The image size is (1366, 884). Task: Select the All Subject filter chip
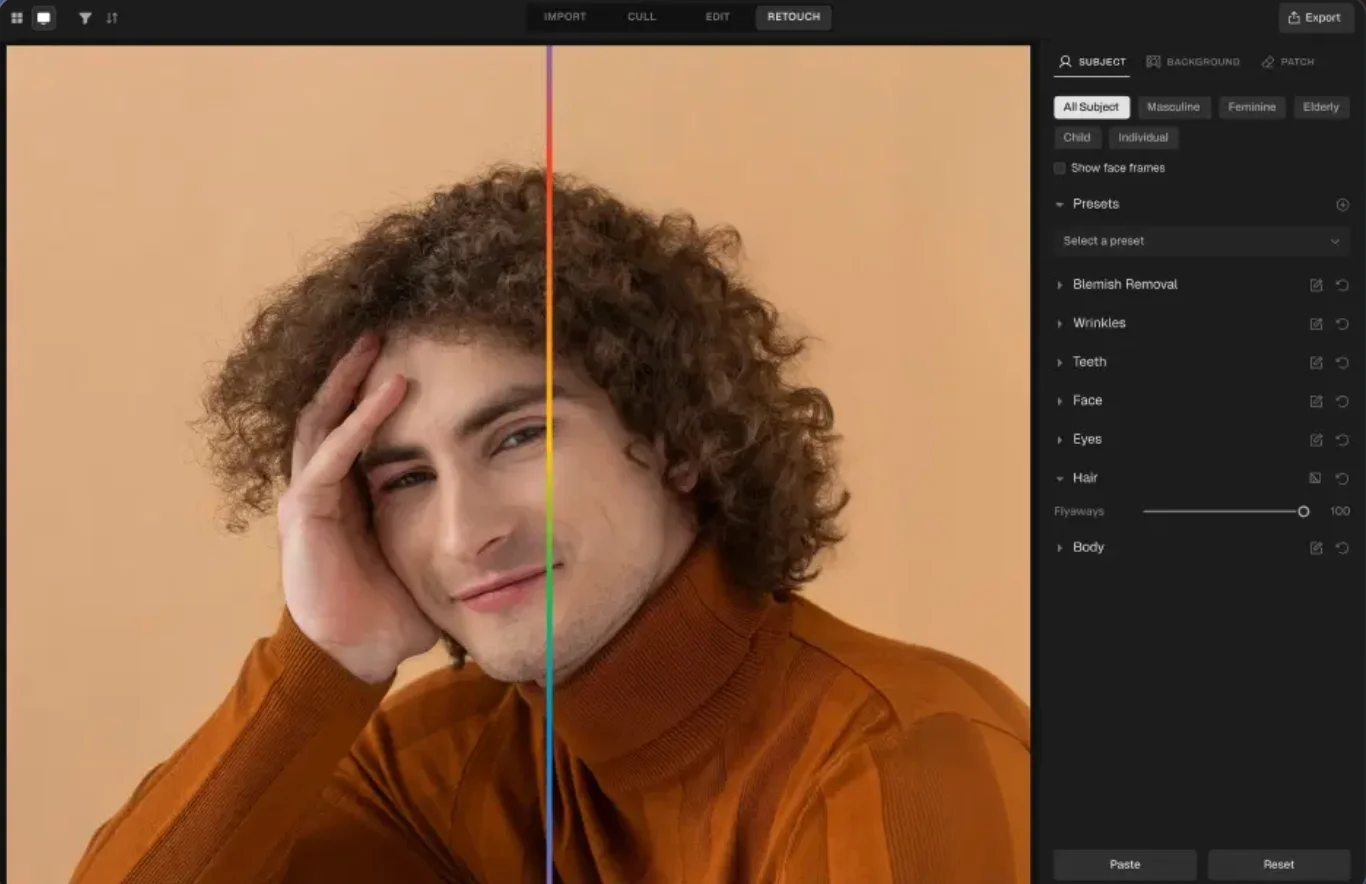[1091, 107]
